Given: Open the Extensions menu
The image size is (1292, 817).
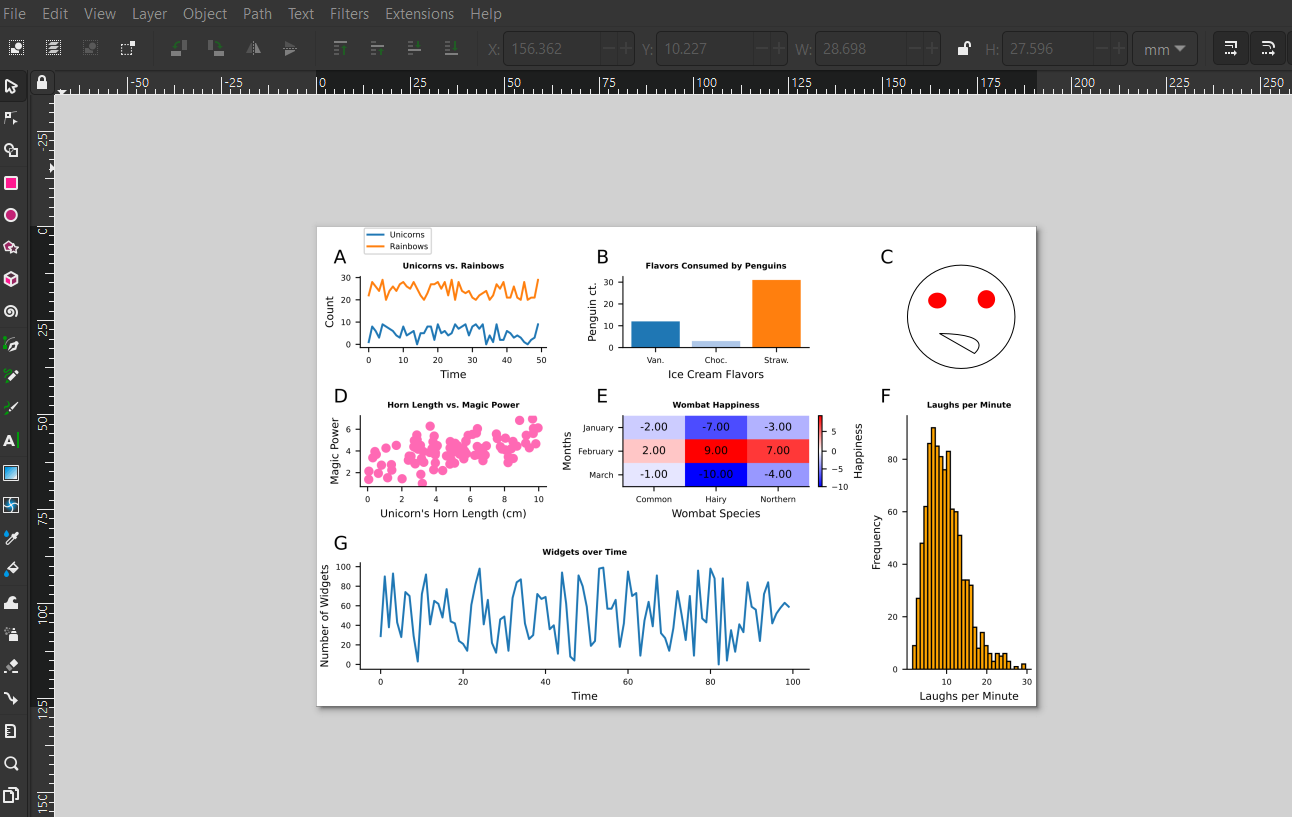Looking at the screenshot, I should 419,13.
